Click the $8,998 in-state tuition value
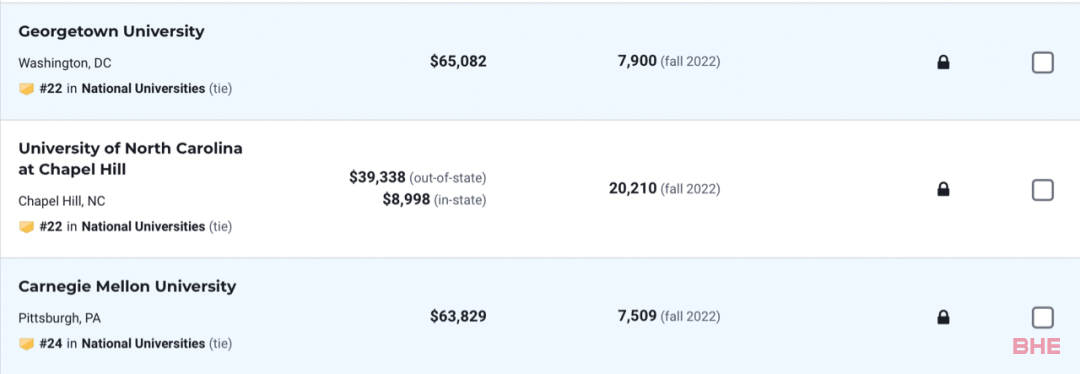 [406, 200]
